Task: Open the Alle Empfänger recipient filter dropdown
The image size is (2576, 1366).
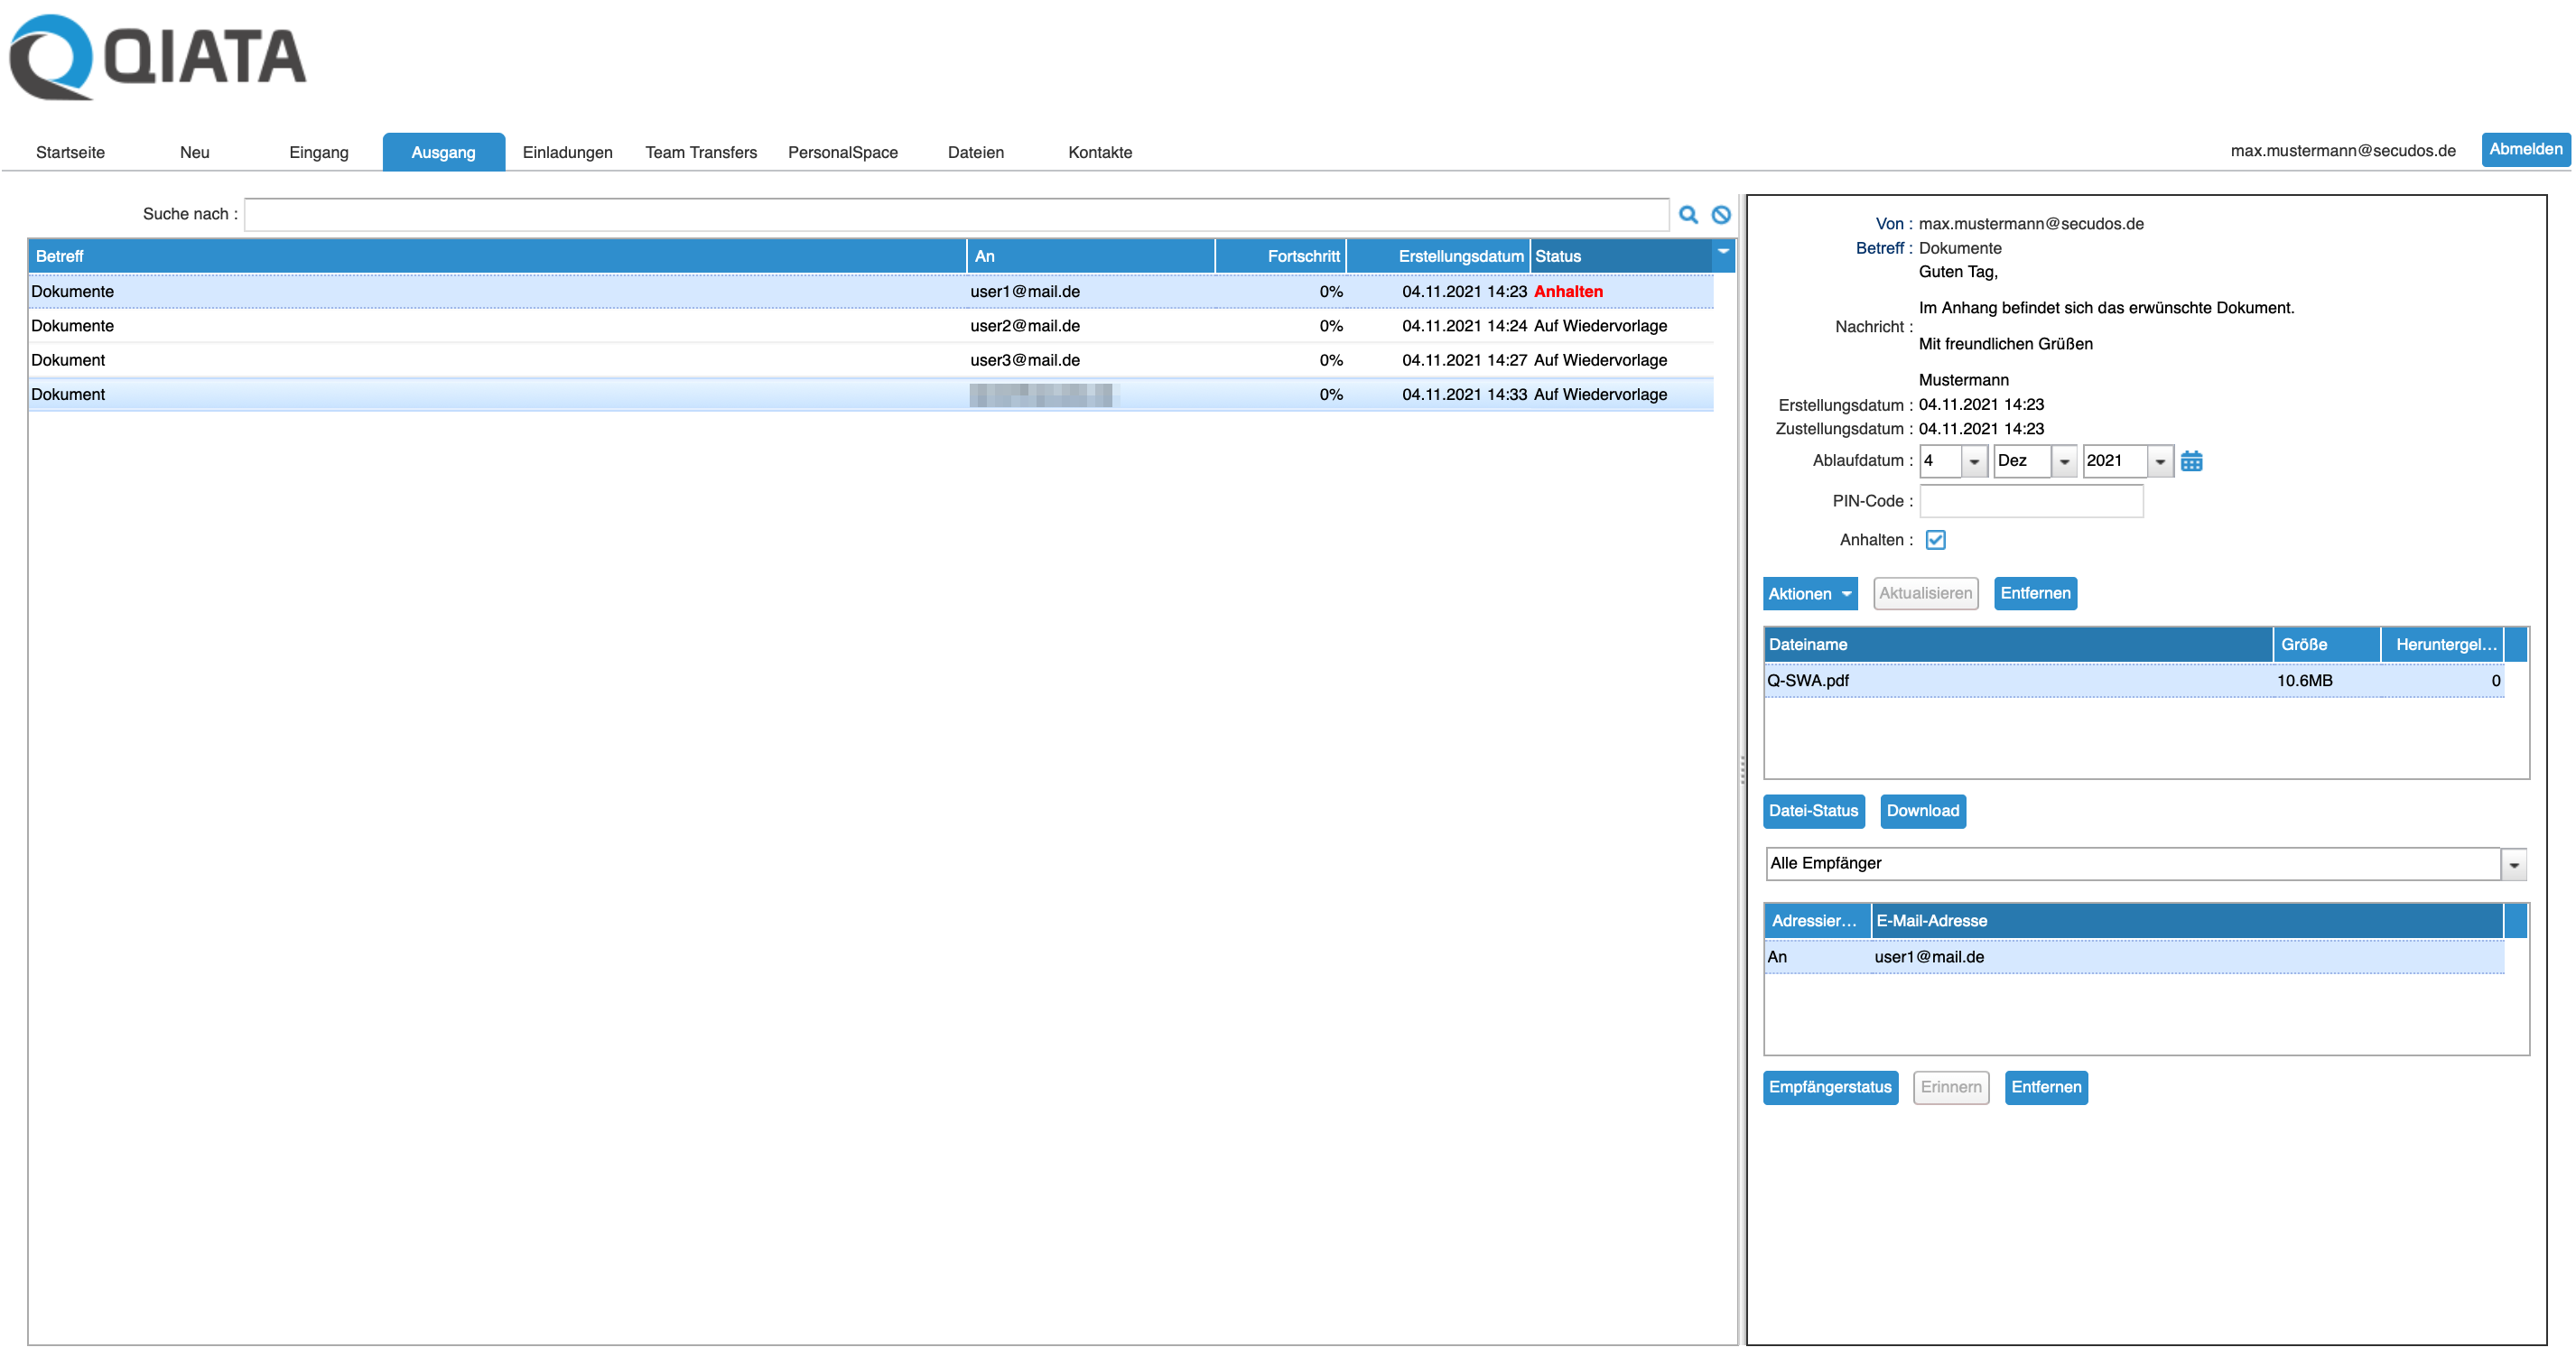Action: tap(2512, 864)
